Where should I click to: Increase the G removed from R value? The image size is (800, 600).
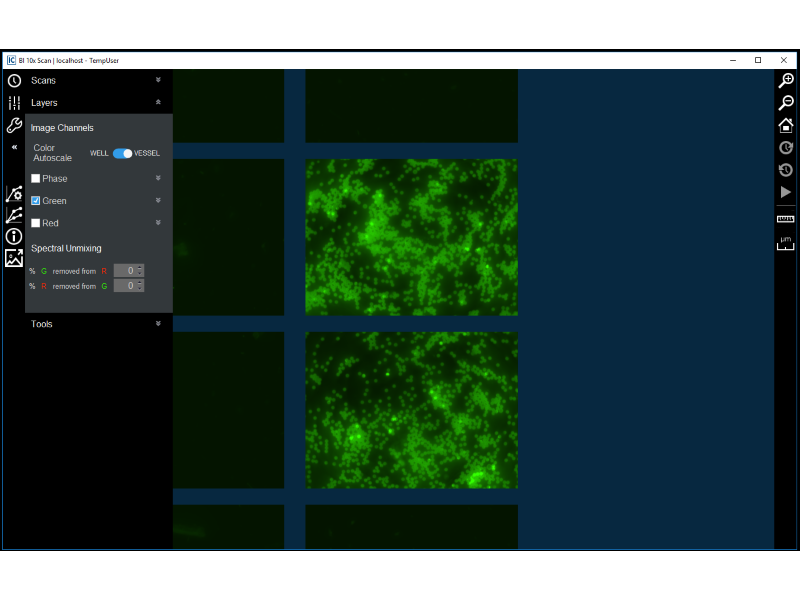140,267
